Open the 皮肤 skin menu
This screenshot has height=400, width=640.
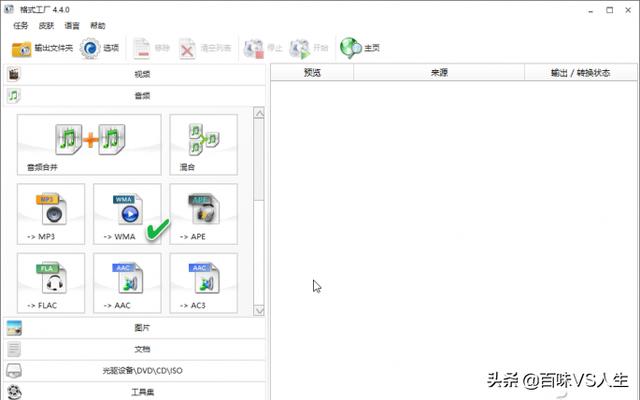[x=46, y=26]
